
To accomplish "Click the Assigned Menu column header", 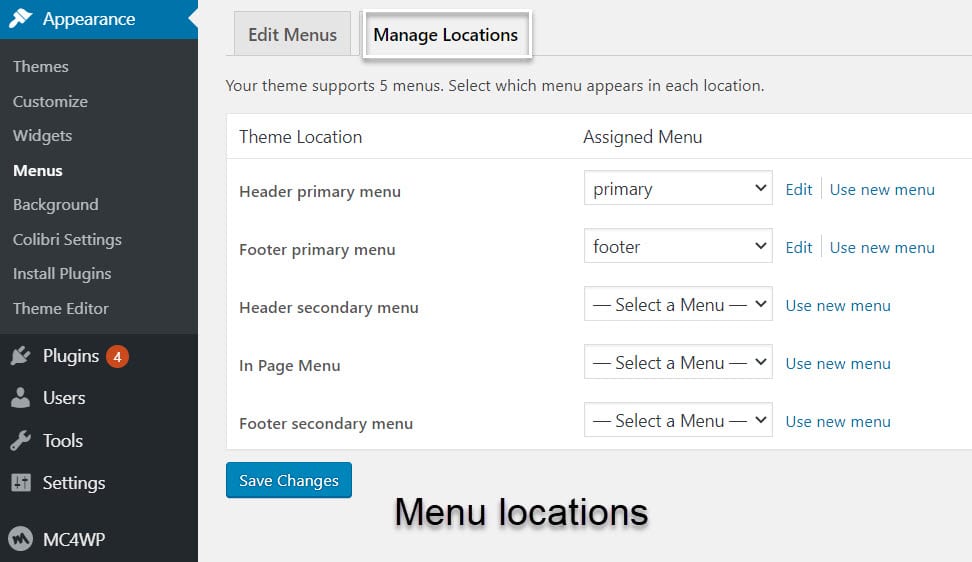I will (643, 137).
